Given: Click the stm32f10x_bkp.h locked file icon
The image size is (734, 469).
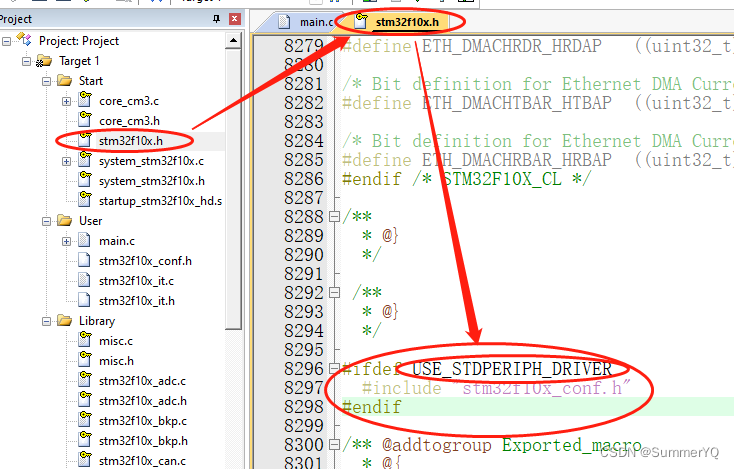Looking at the screenshot, I should point(85,440).
